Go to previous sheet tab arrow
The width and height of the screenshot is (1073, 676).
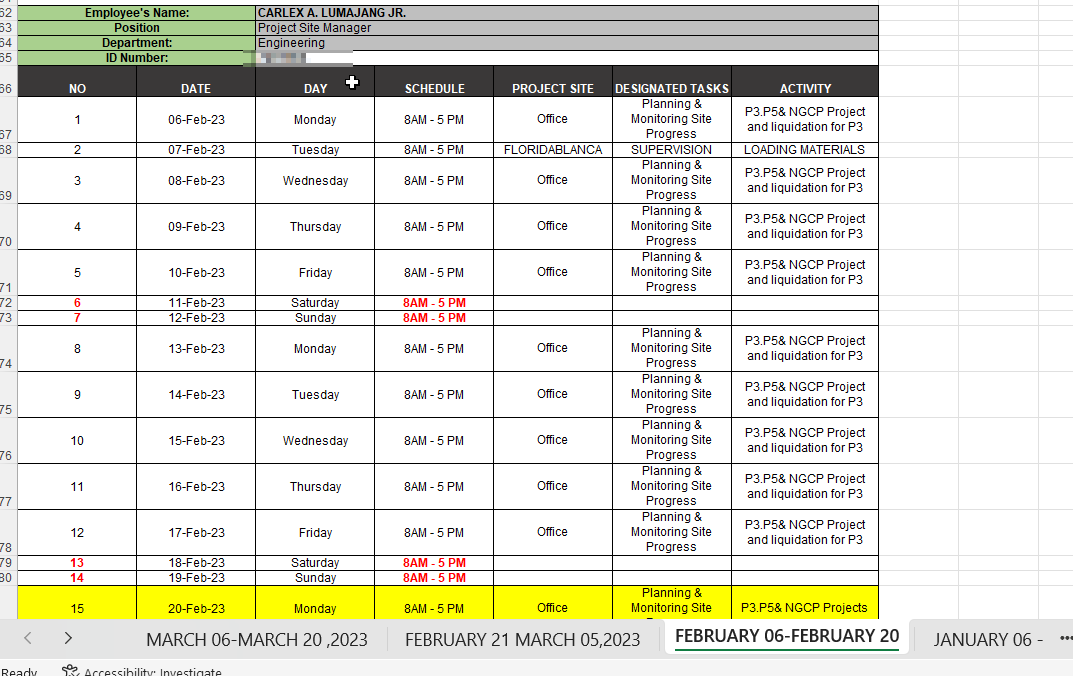28,638
